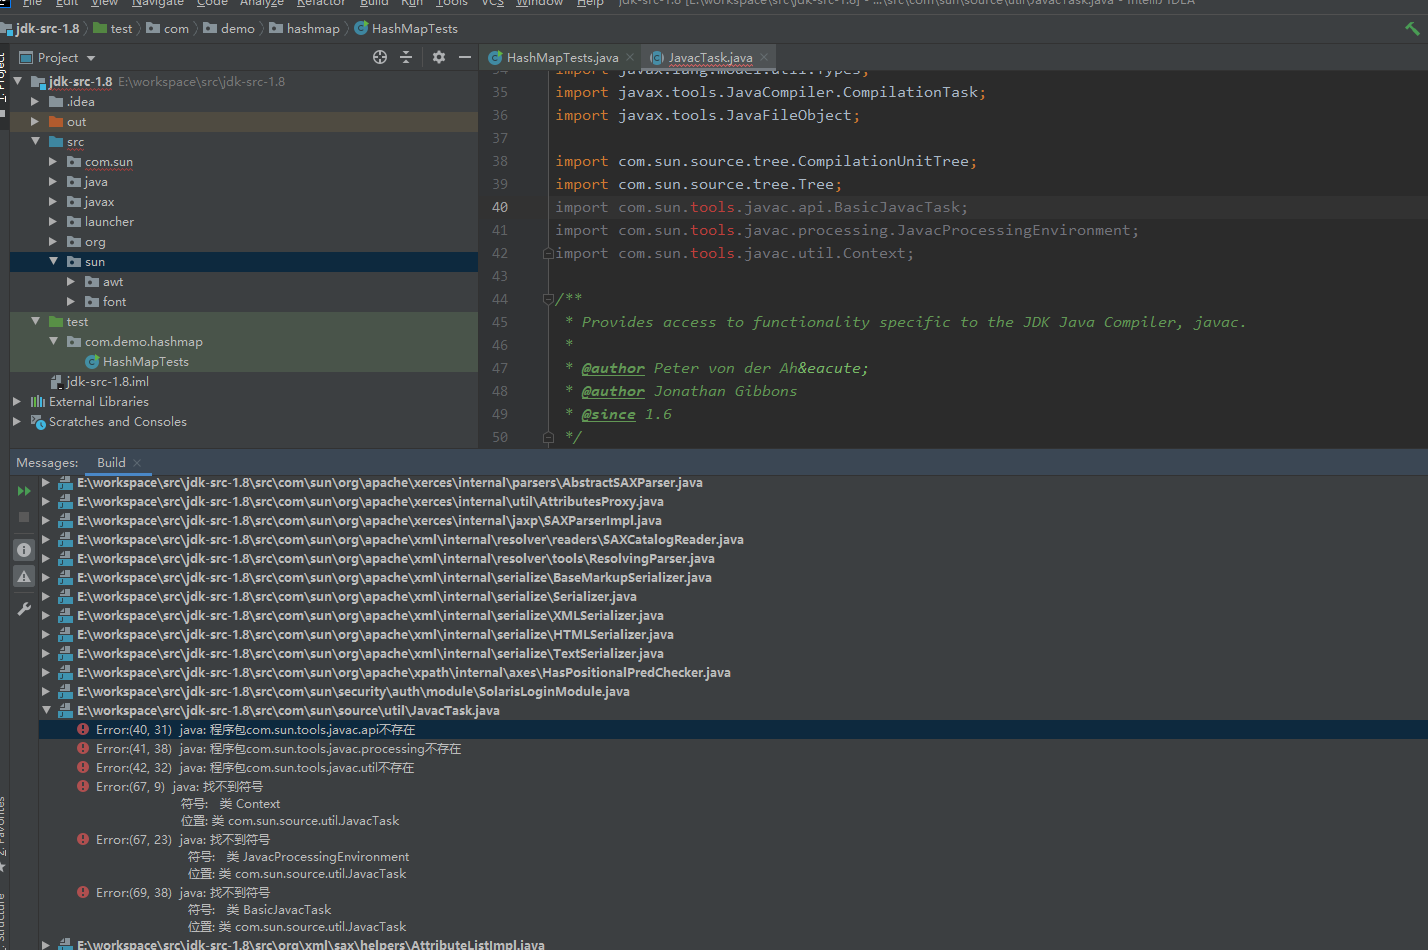1428x950 pixels.
Task: Collapse the src folder arrow
Action: click(35, 141)
